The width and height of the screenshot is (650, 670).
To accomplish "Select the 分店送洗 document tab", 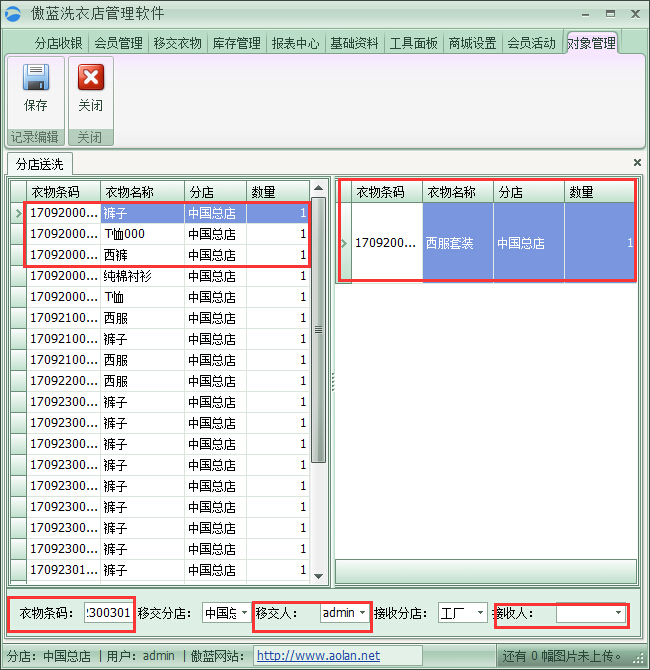I will tap(39, 164).
